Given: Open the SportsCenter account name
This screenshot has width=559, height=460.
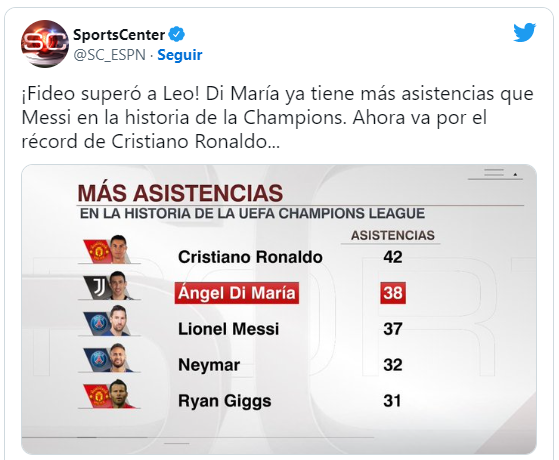Looking at the screenshot, I should (119, 35).
